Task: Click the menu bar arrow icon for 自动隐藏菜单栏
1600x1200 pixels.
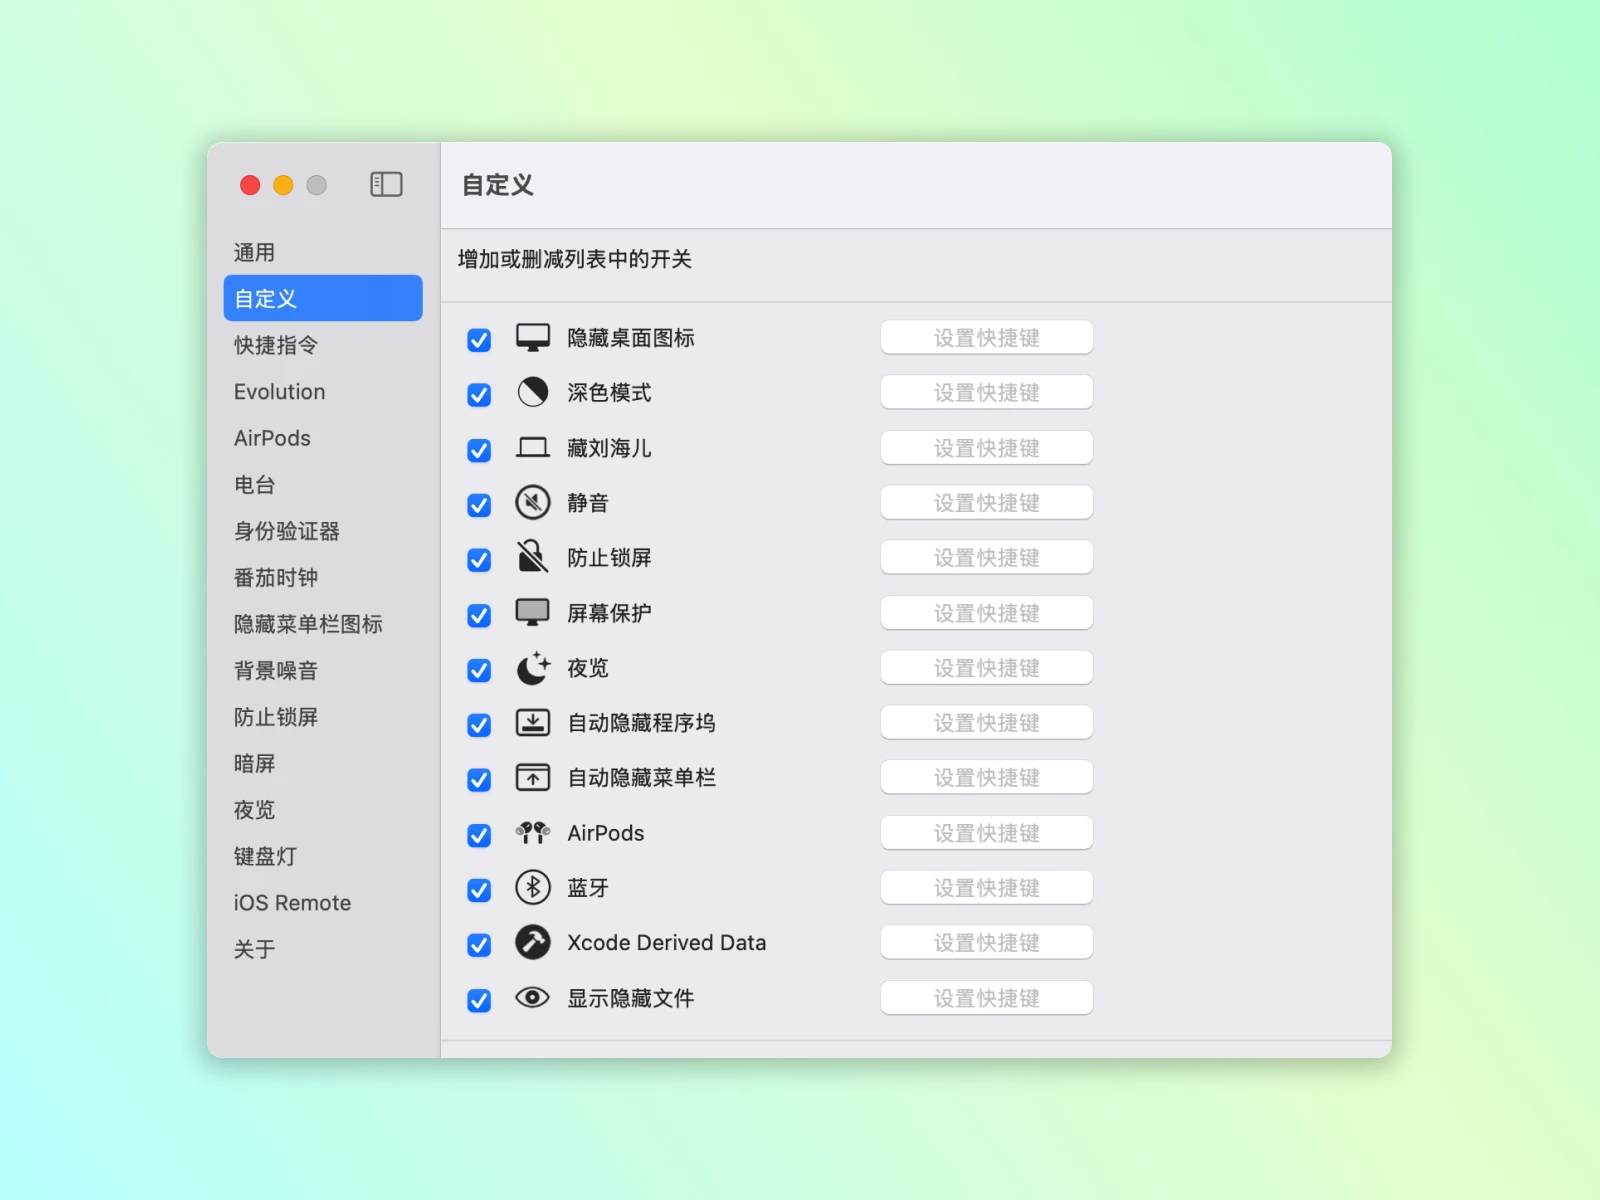Action: 533,777
